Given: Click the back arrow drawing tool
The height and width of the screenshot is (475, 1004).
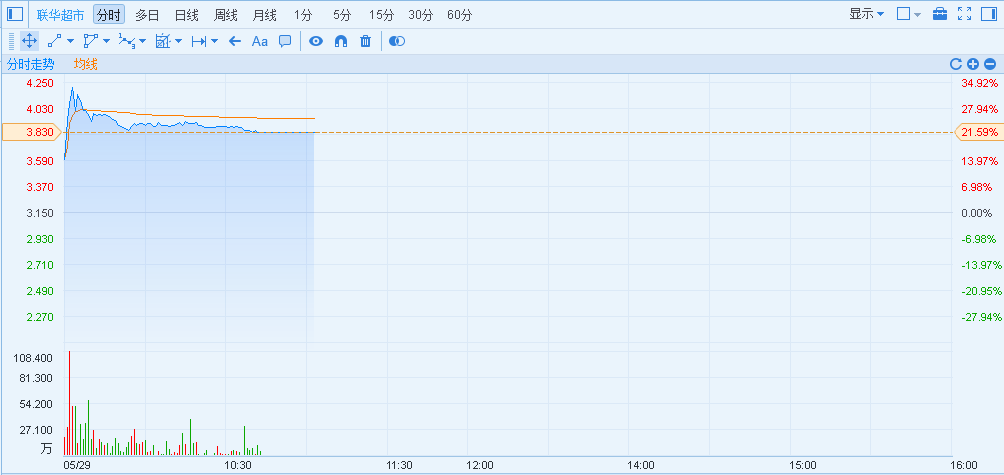Looking at the screenshot, I should click(235, 41).
